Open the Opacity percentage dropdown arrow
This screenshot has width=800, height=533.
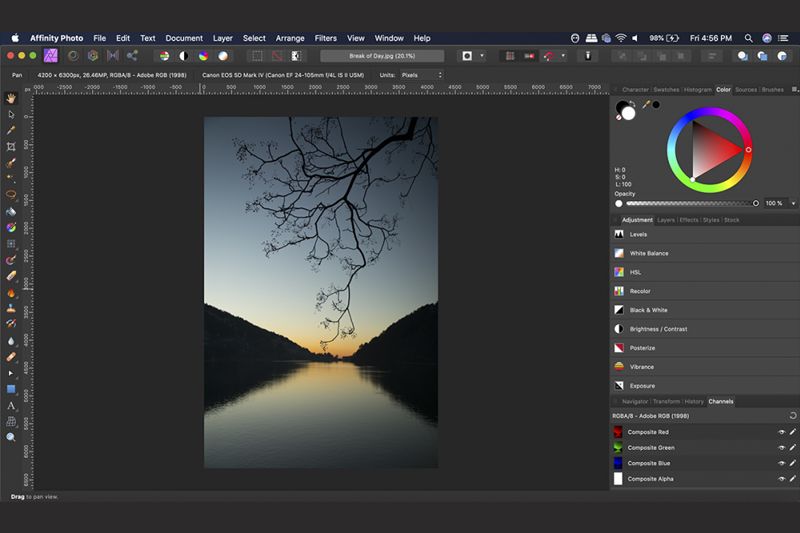coord(793,203)
